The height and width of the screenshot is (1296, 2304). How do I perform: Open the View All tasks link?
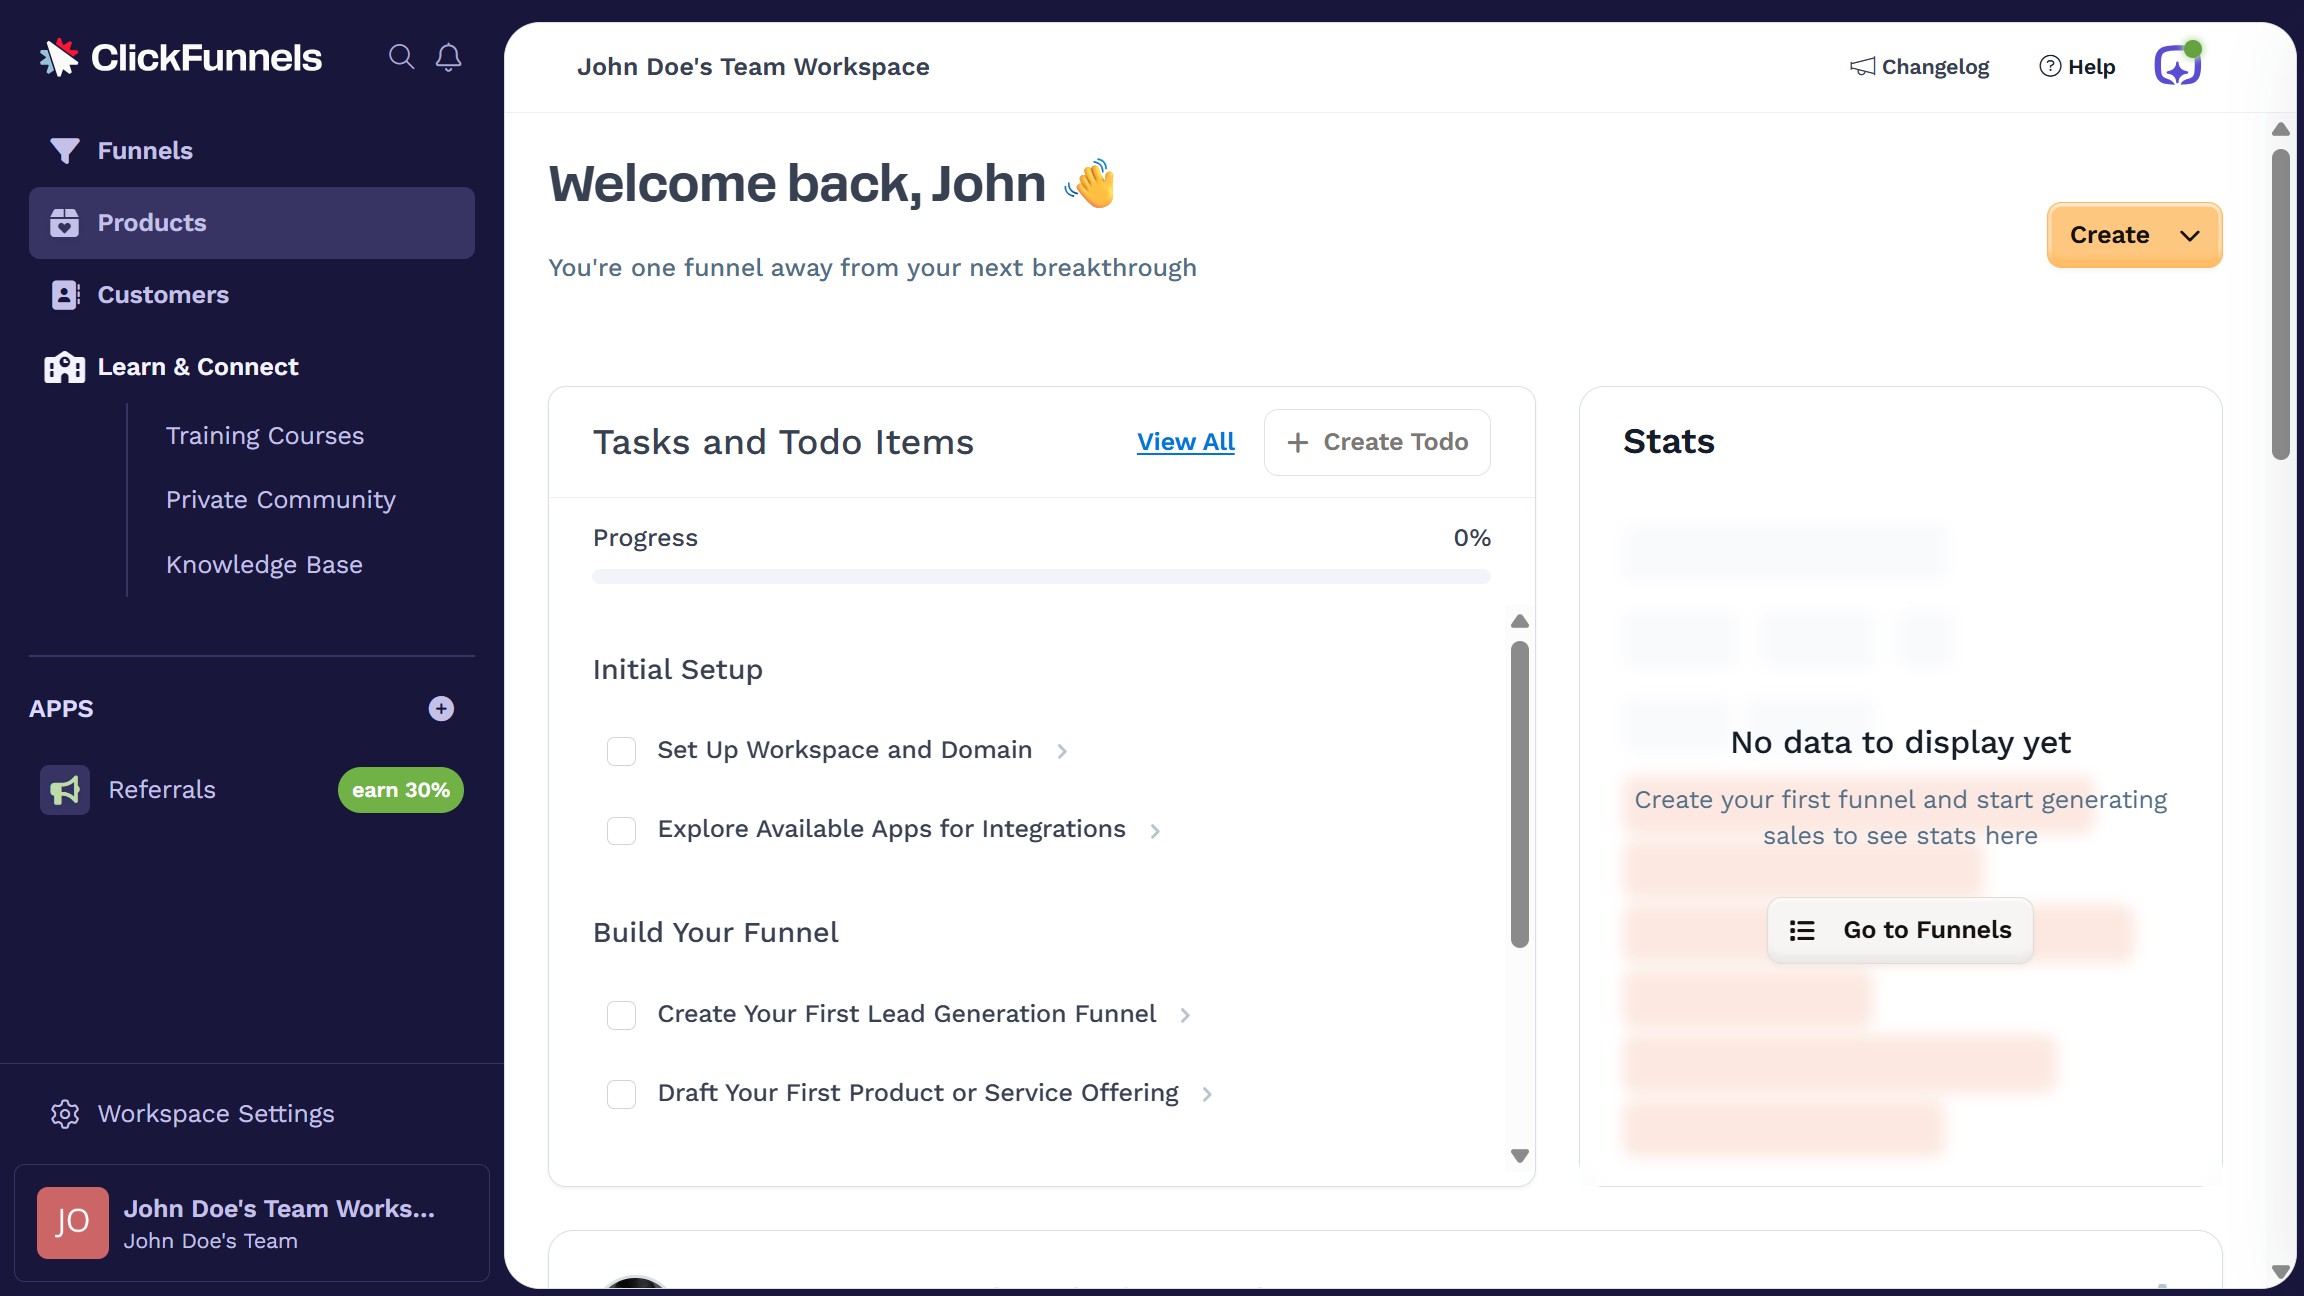(x=1185, y=441)
